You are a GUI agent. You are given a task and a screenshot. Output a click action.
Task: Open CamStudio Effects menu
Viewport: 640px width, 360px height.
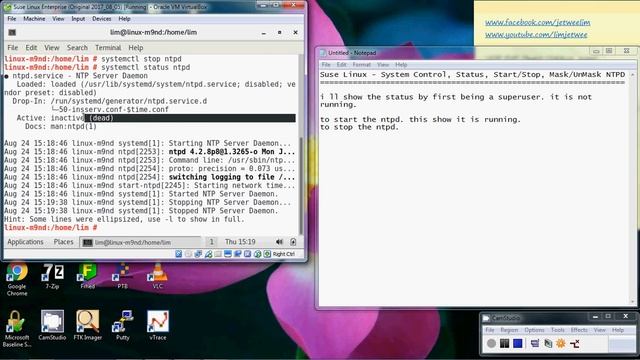coord(579,330)
